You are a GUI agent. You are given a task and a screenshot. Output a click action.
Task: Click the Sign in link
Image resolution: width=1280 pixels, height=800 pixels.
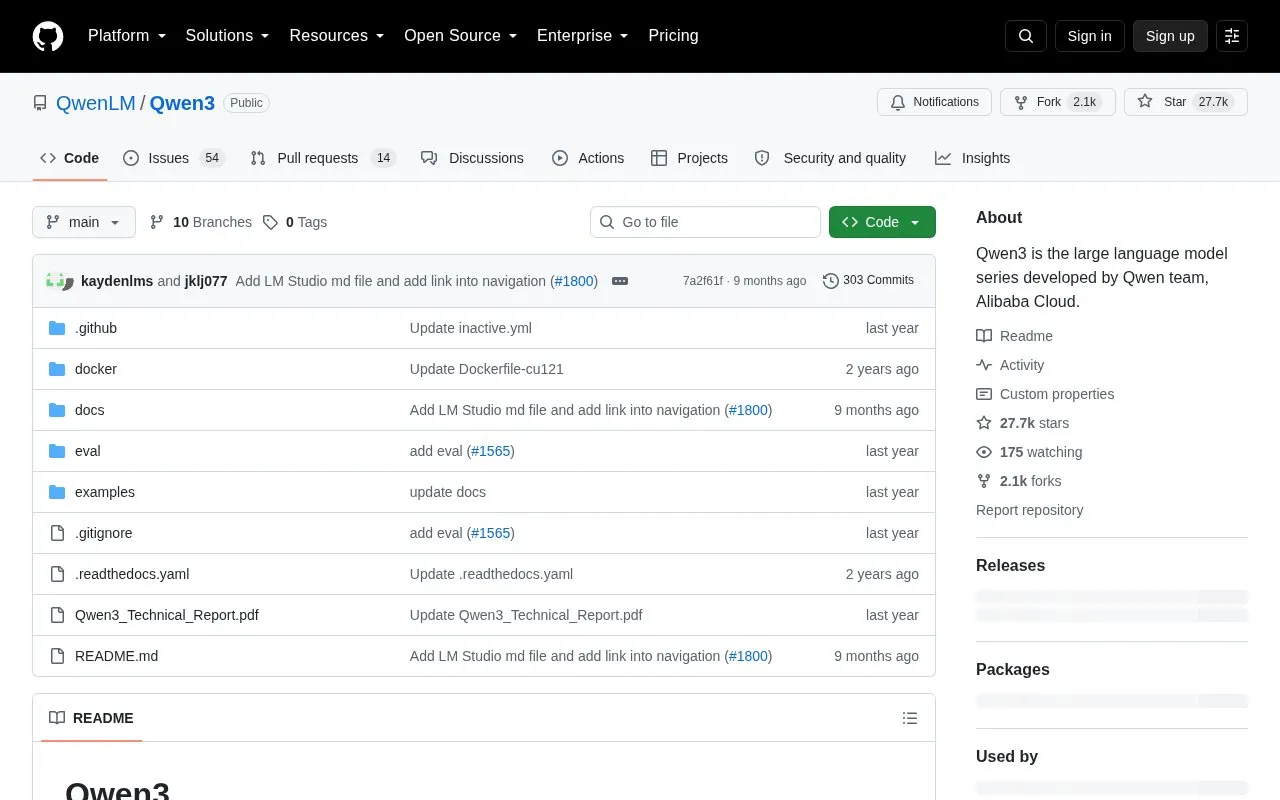(x=1089, y=36)
